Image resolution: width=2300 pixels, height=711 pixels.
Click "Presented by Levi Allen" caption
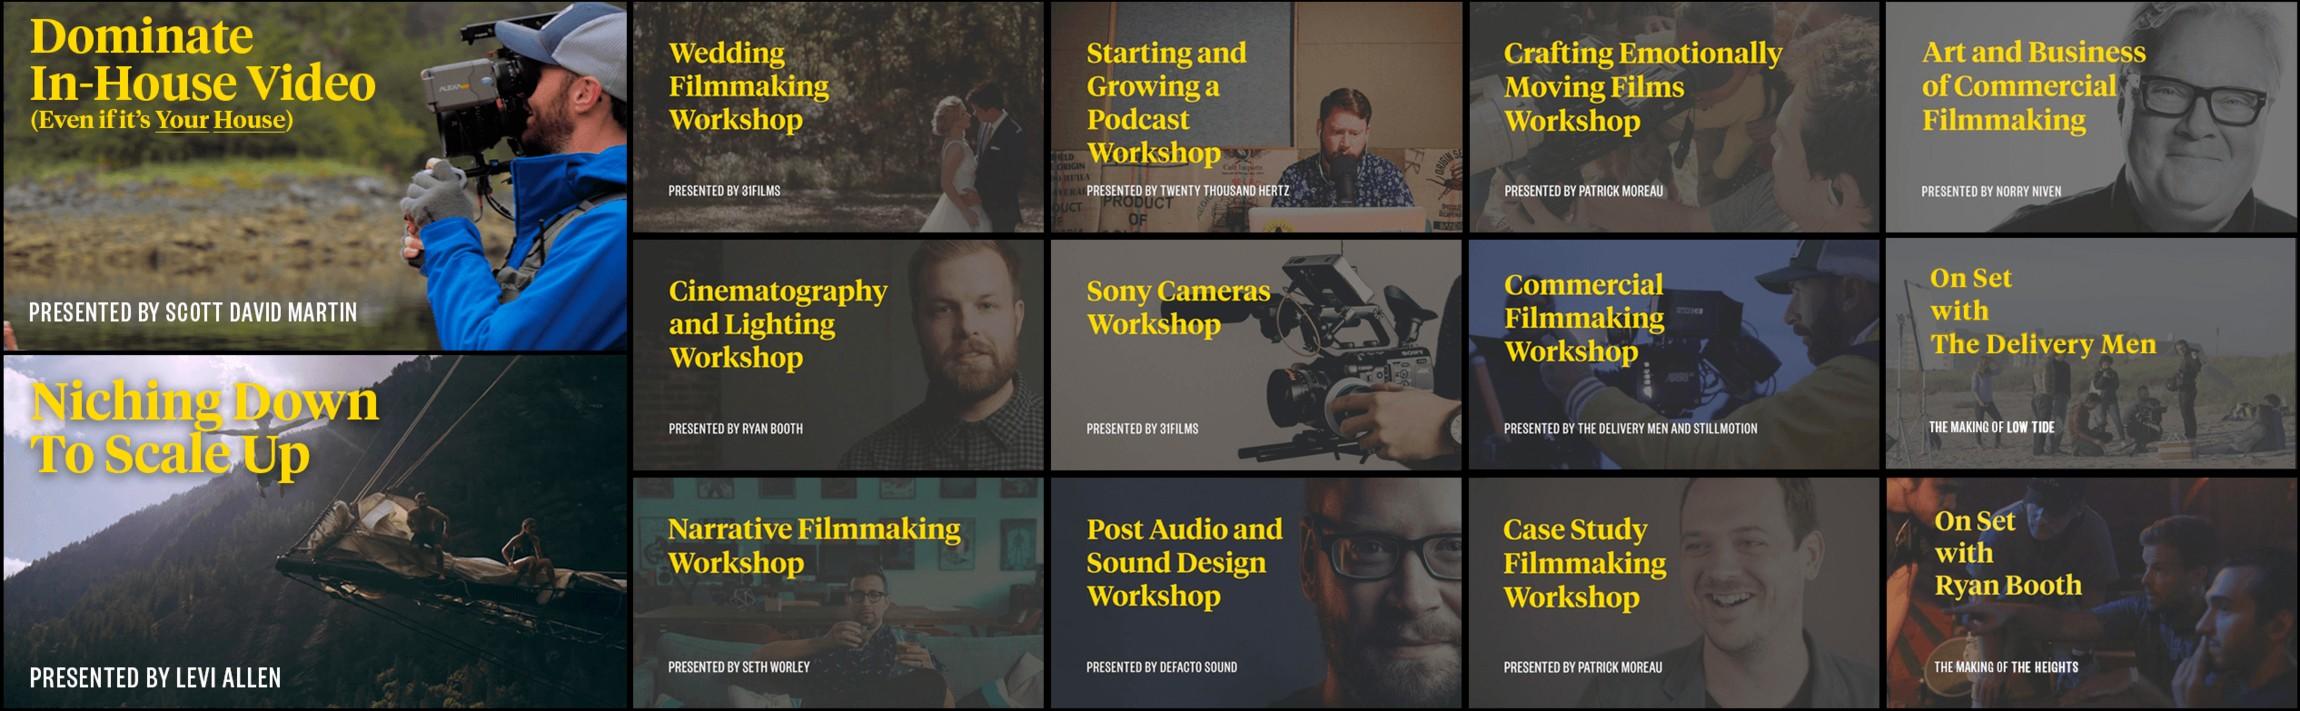click(x=155, y=678)
